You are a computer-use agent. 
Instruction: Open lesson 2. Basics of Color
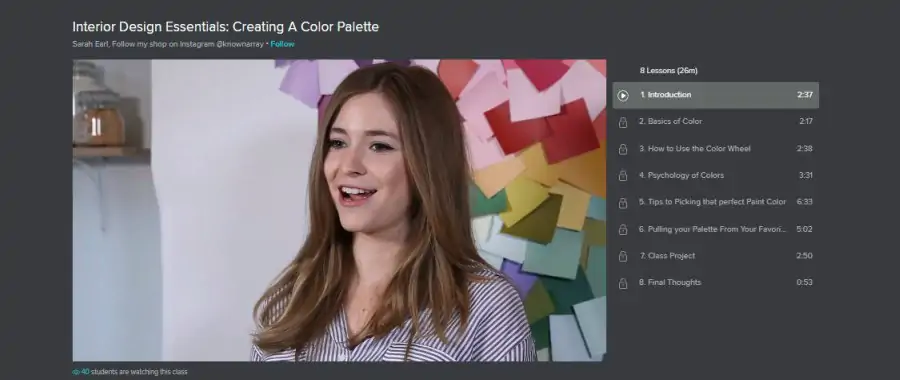[x=716, y=121]
